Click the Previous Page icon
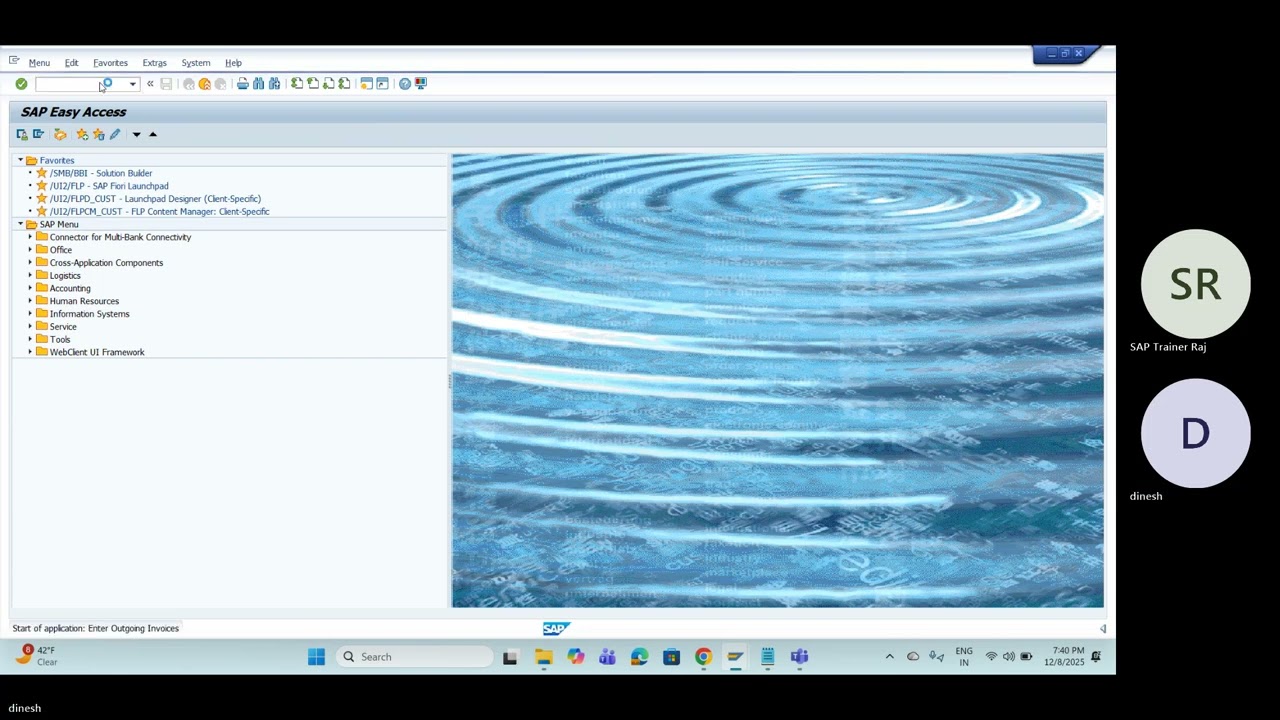The height and width of the screenshot is (720, 1280). (313, 84)
